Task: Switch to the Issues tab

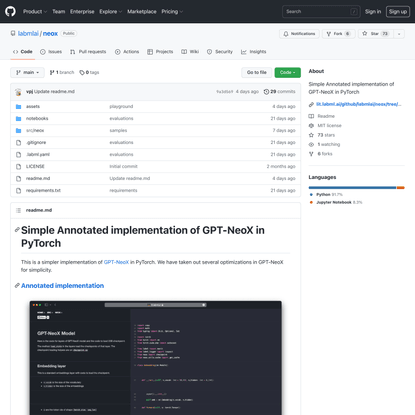Action: 51,52
